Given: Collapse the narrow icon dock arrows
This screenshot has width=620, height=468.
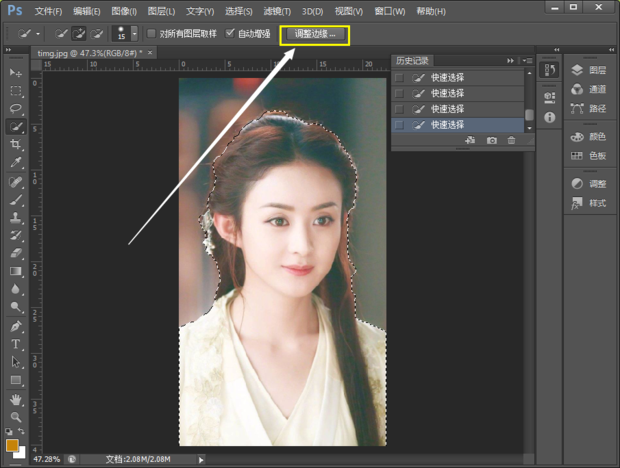Looking at the screenshot, I should coord(557,50).
